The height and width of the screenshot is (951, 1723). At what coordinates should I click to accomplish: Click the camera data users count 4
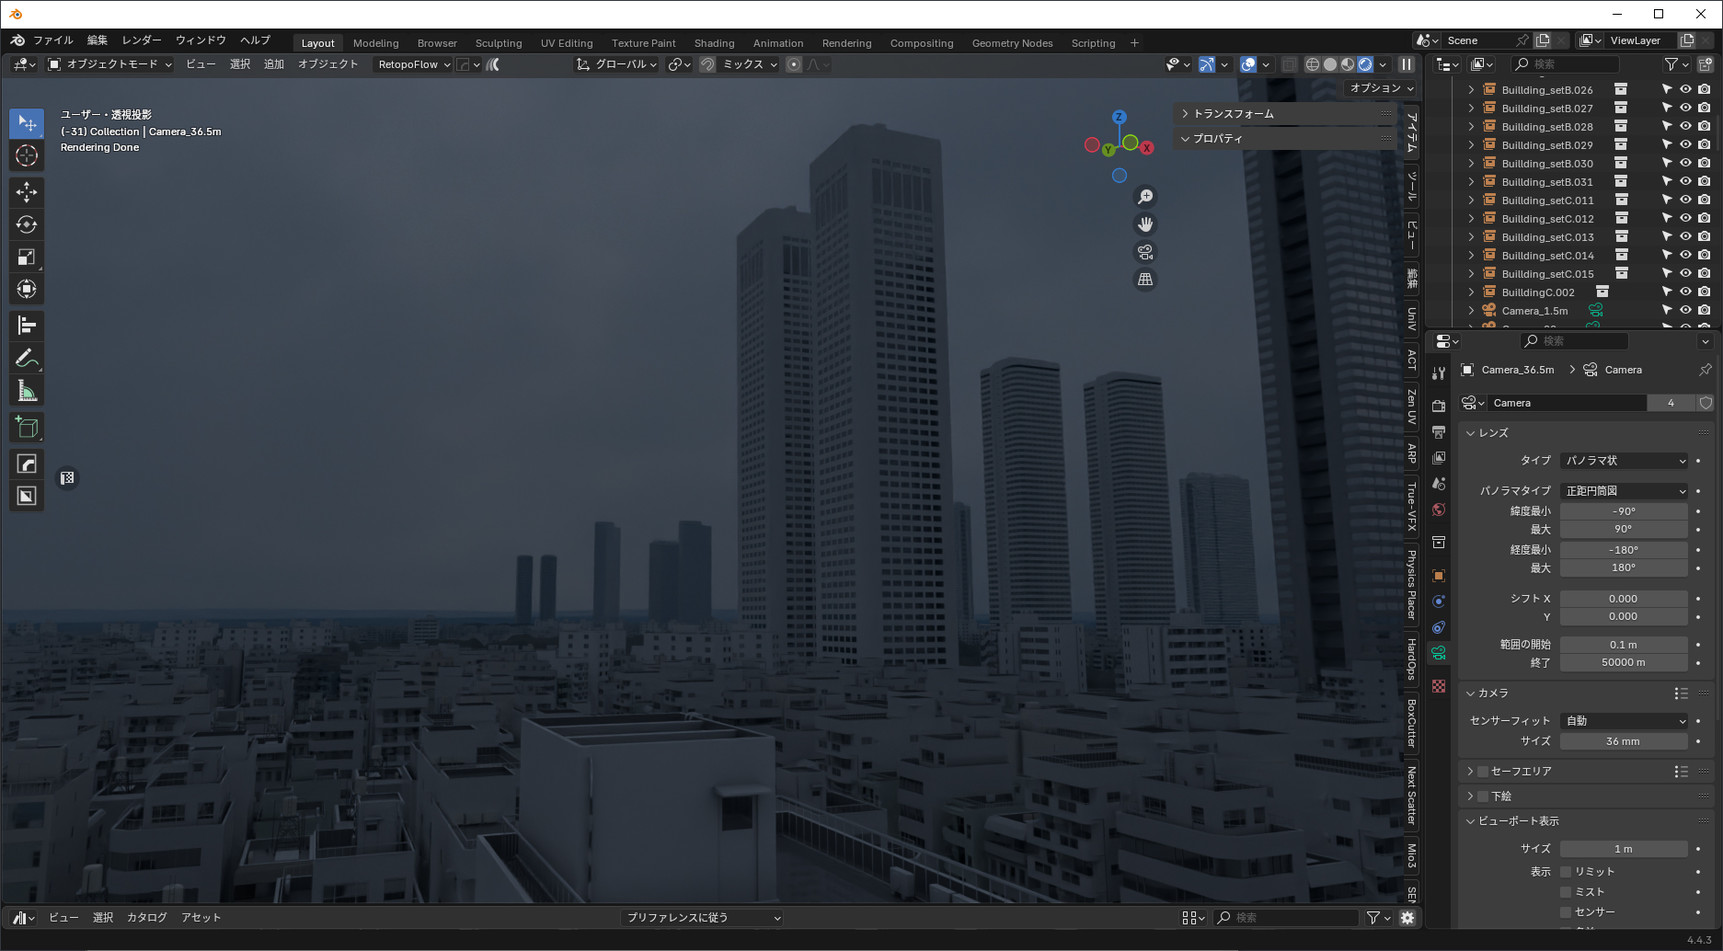click(x=1670, y=403)
